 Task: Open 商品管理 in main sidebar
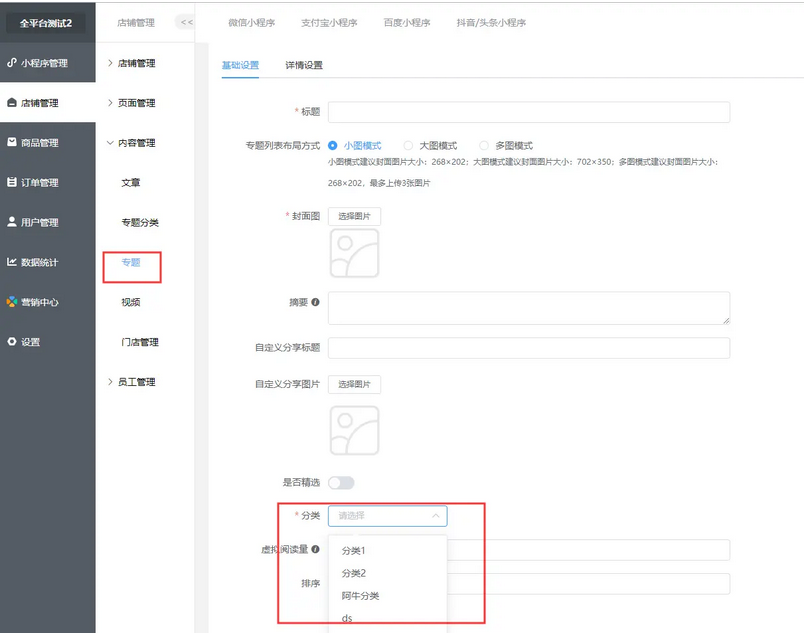[48, 143]
